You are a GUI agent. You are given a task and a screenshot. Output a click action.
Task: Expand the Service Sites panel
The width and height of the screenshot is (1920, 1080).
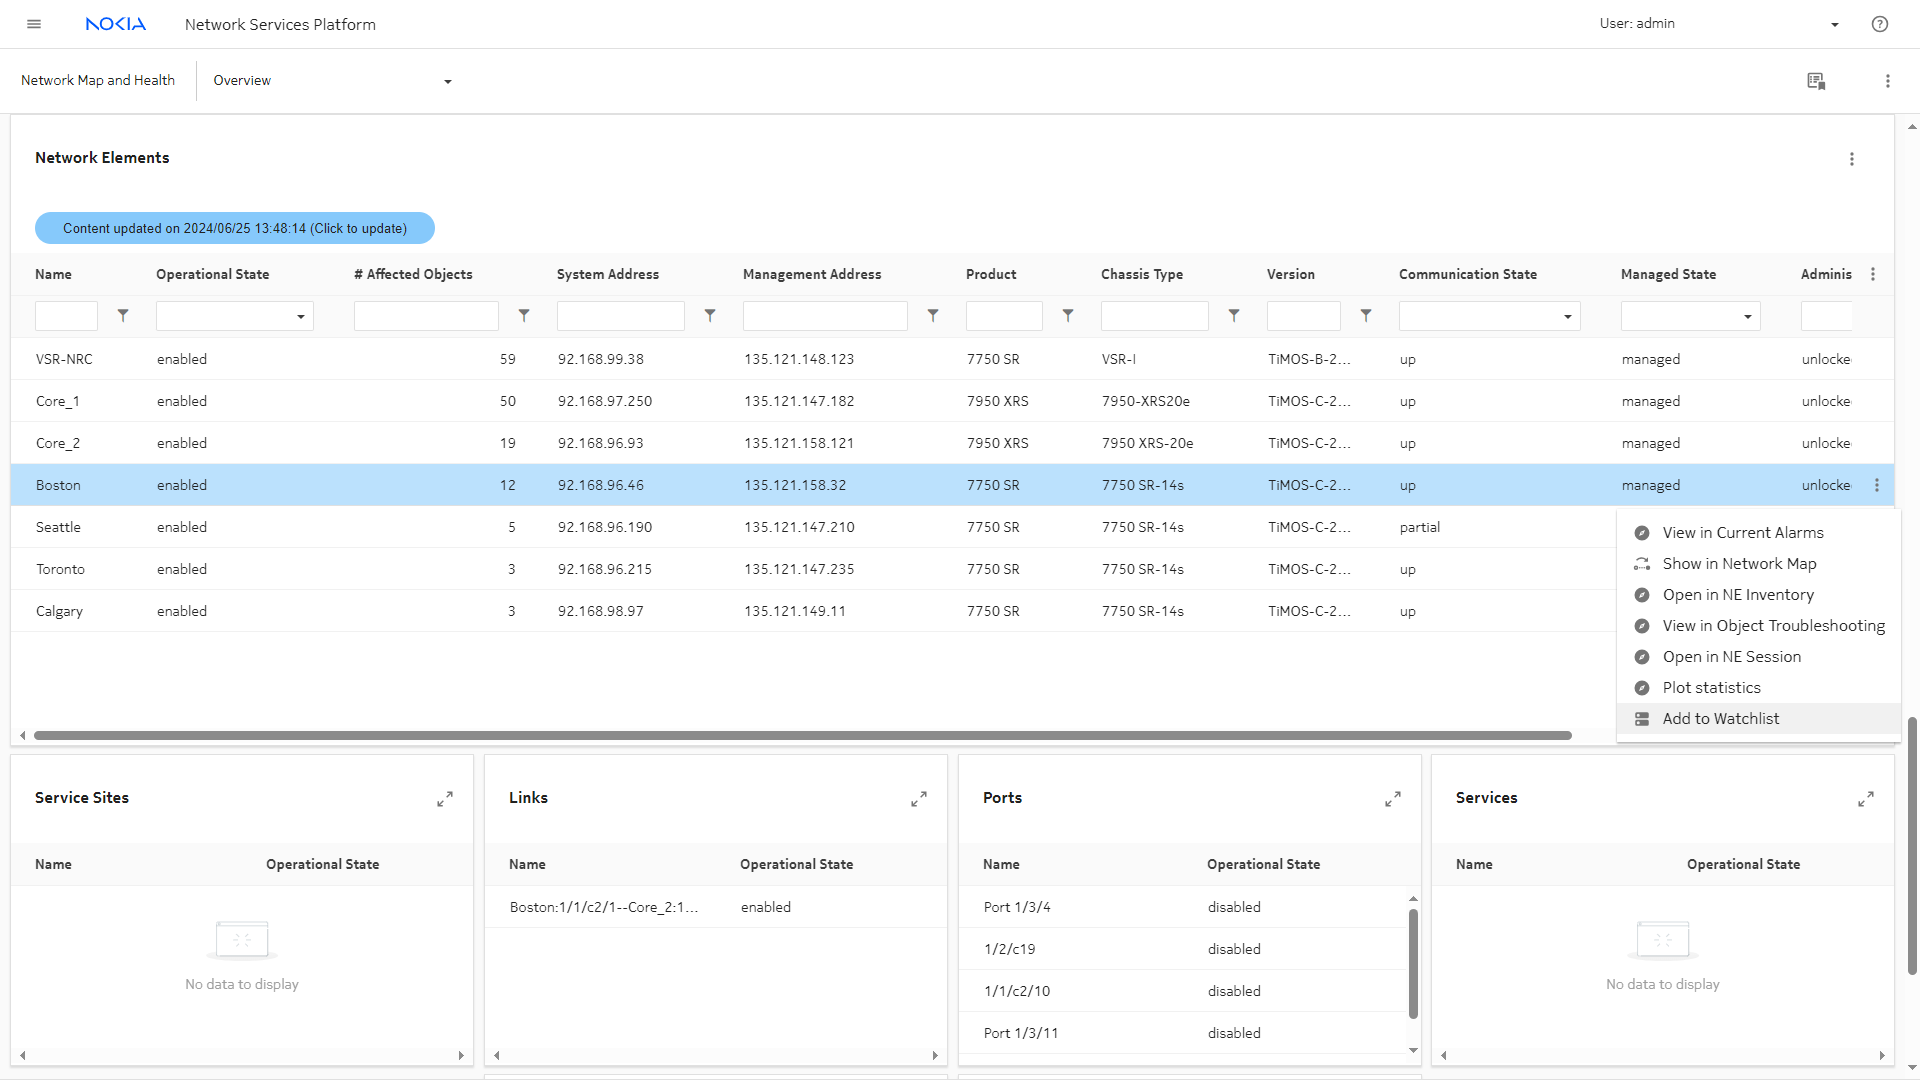click(445, 799)
